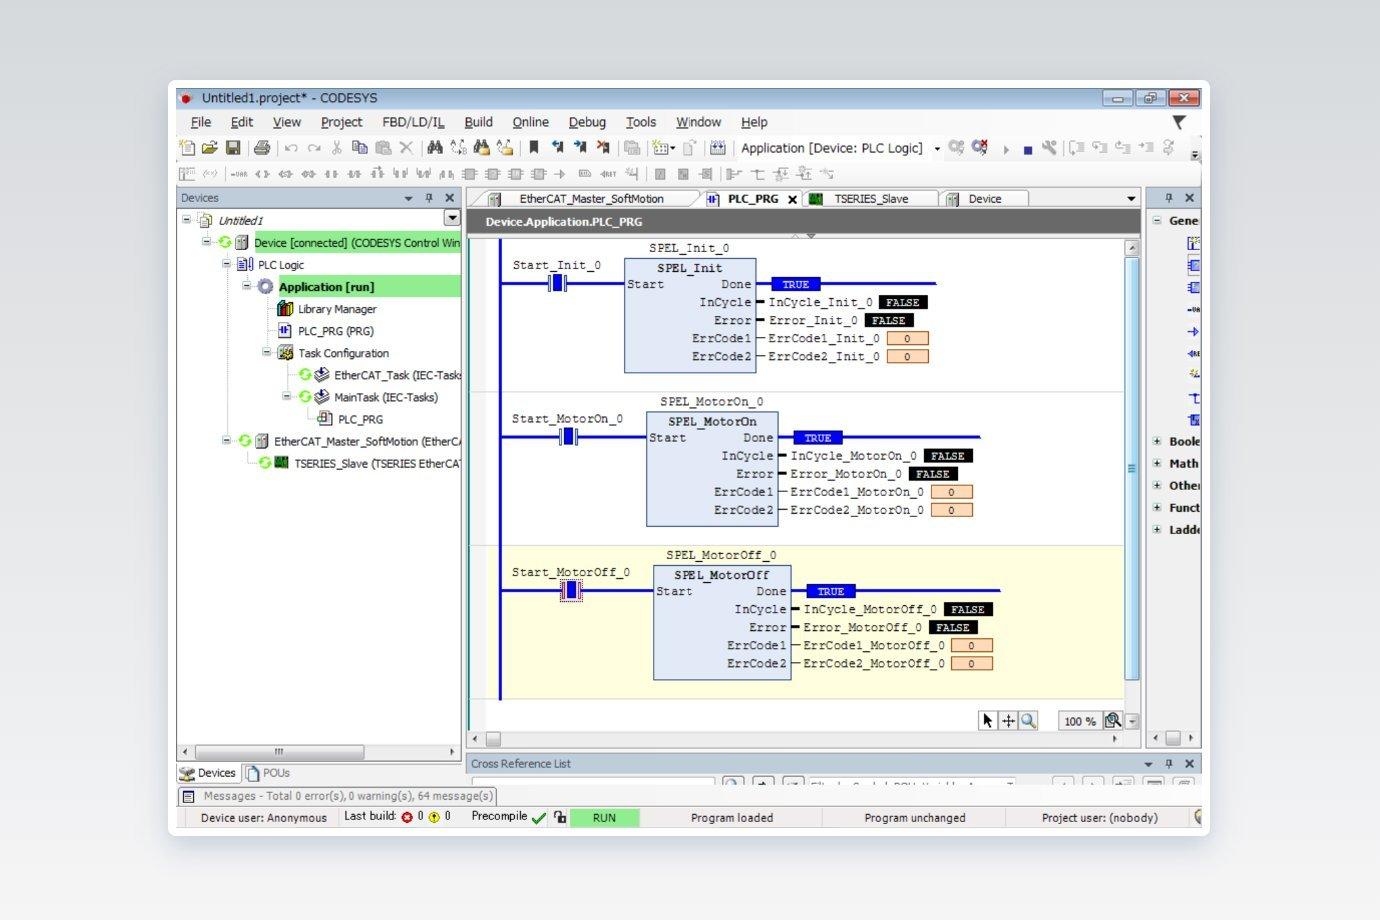Click the 100 % zoom field
Screen dimensions: 1380x920
tap(1080, 721)
